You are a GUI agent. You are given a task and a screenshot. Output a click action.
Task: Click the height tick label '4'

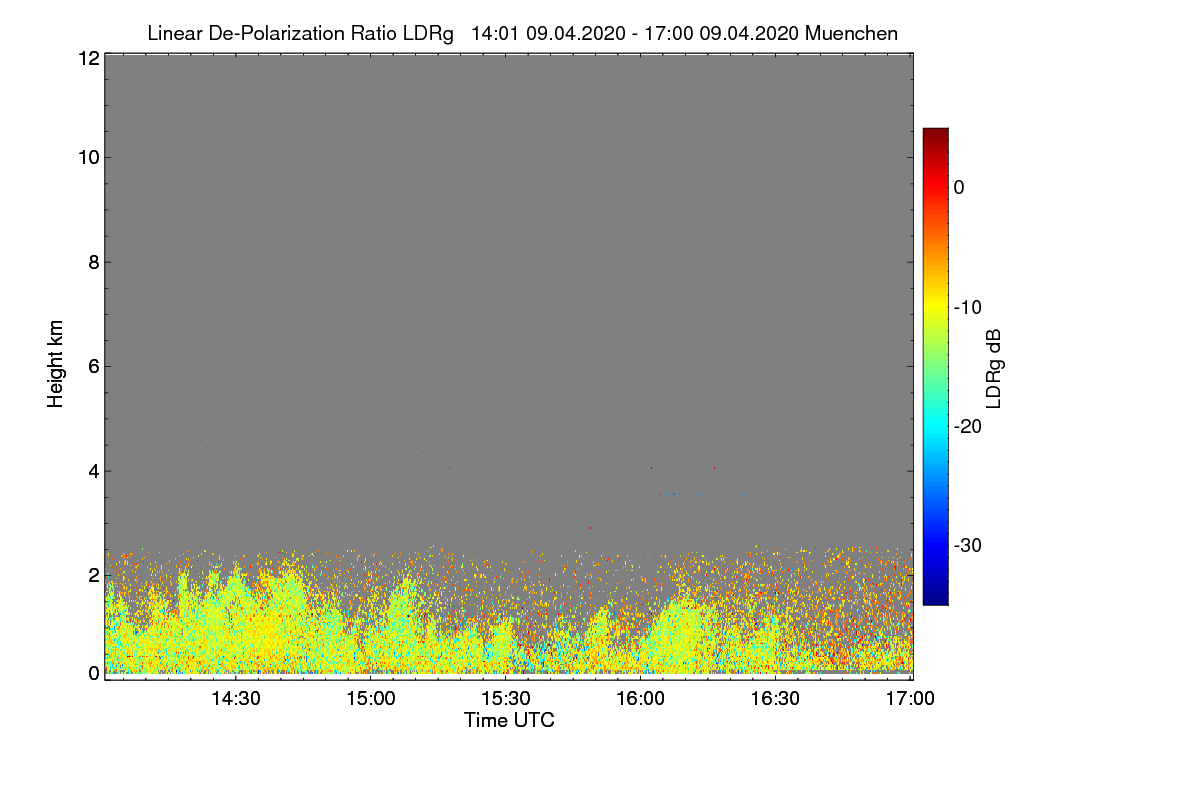tap(92, 470)
